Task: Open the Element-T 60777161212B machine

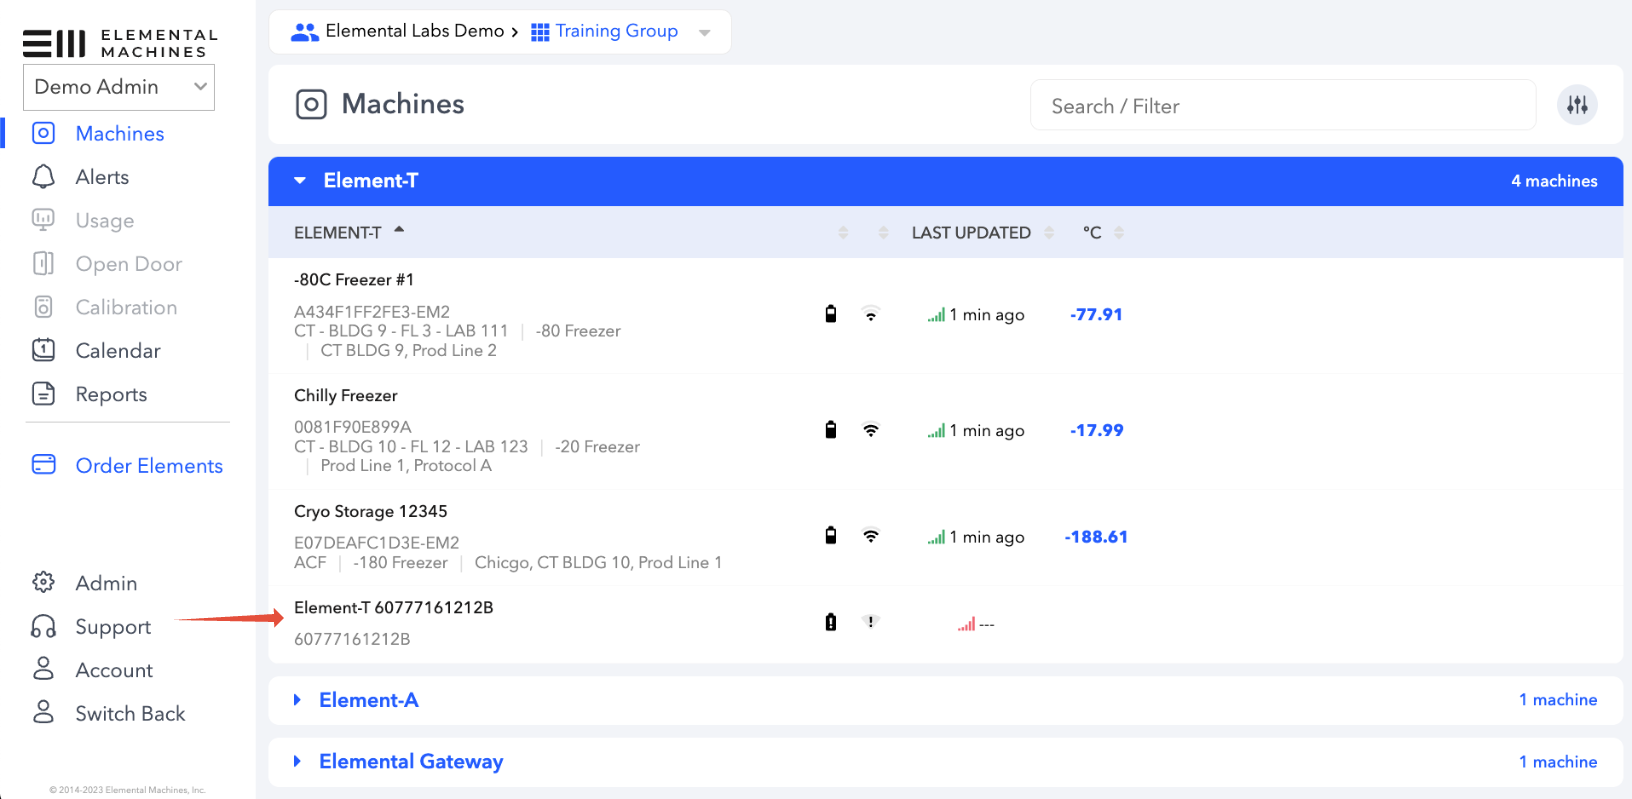Action: [x=394, y=607]
